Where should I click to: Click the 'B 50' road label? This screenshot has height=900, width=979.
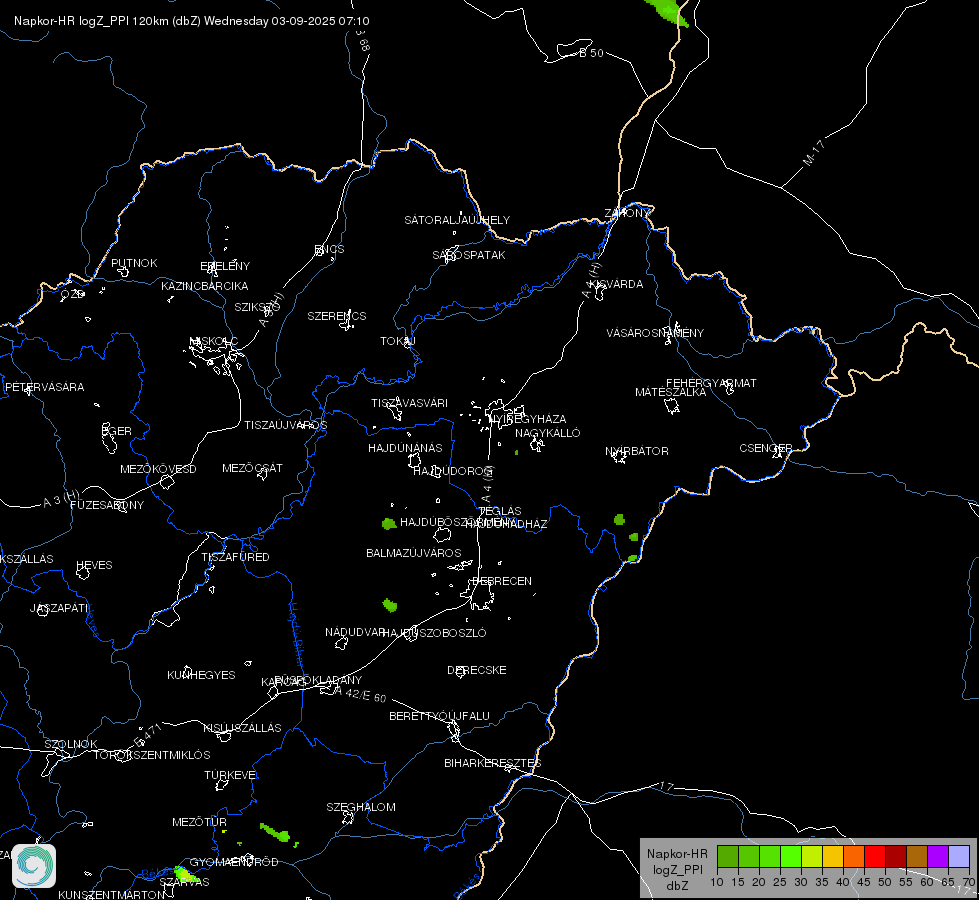(591, 53)
